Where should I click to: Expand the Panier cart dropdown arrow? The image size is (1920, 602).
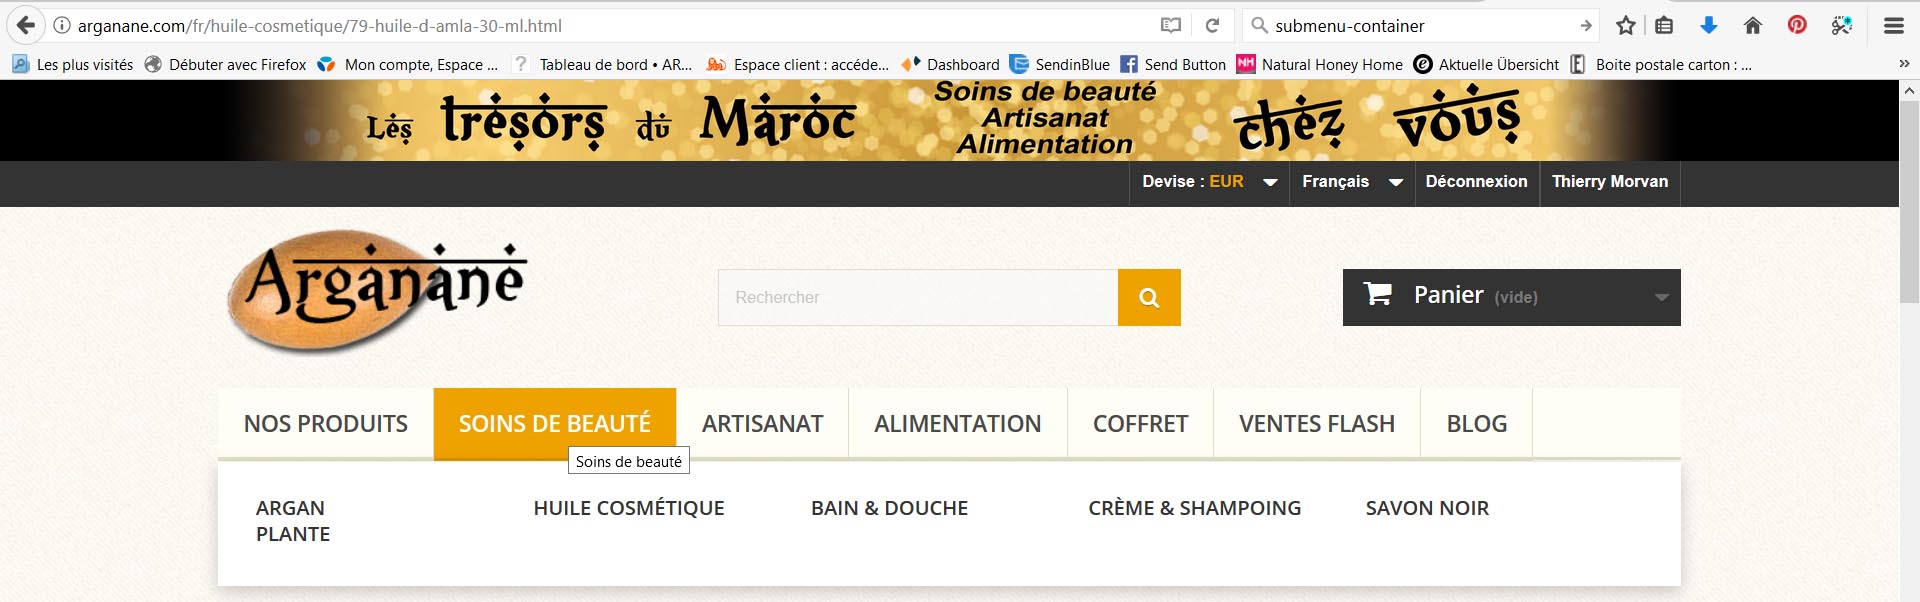click(x=1661, y=297)
